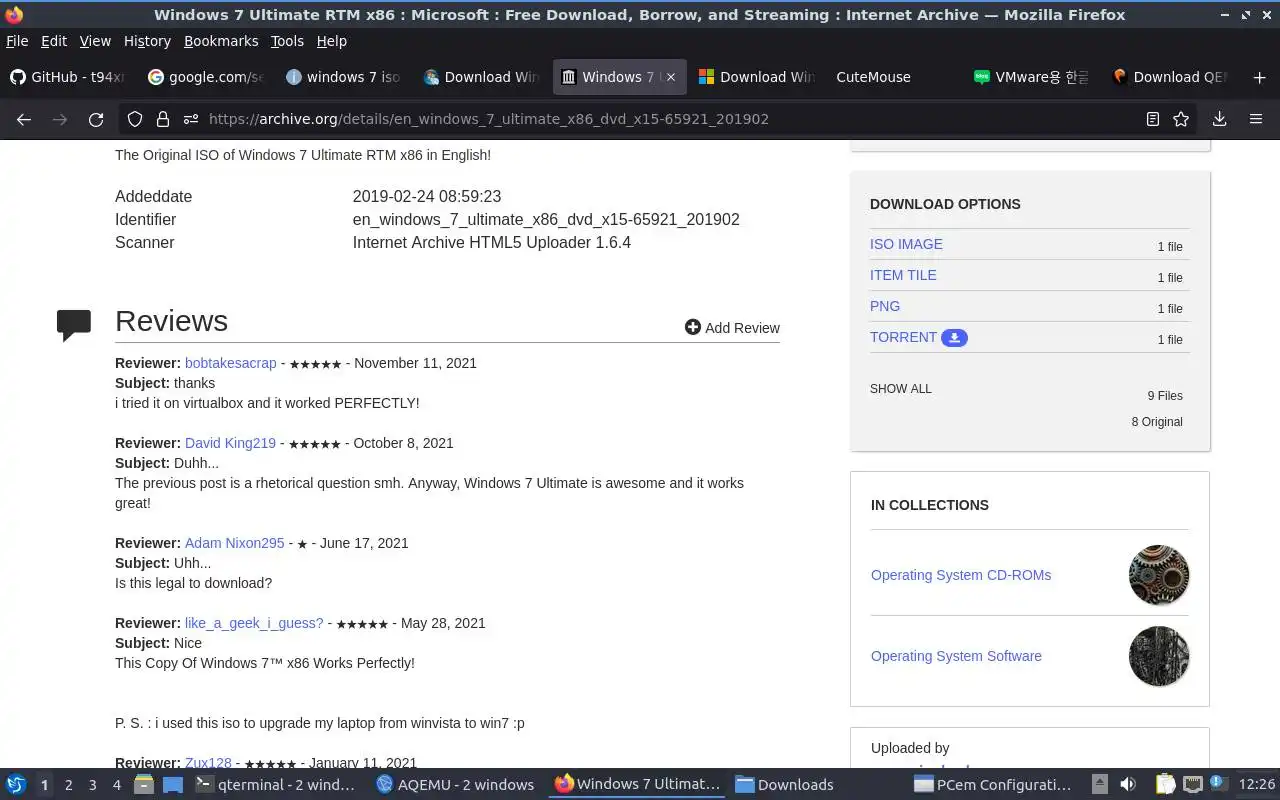Open the Help menu
The image size is (1280, 800).
[x=332, y=41]
